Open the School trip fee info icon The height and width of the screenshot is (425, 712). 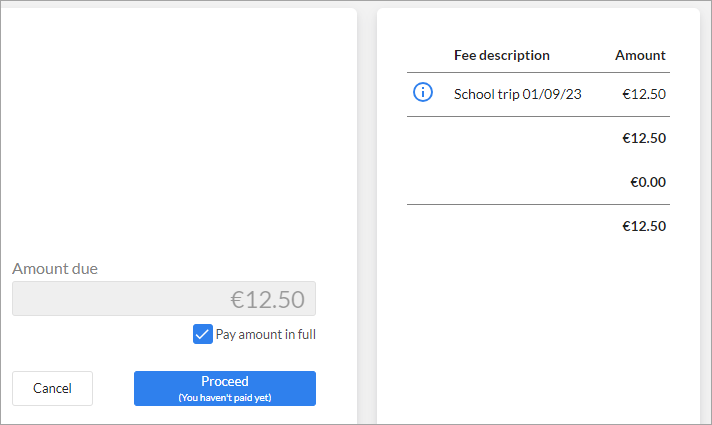point(423,92)
